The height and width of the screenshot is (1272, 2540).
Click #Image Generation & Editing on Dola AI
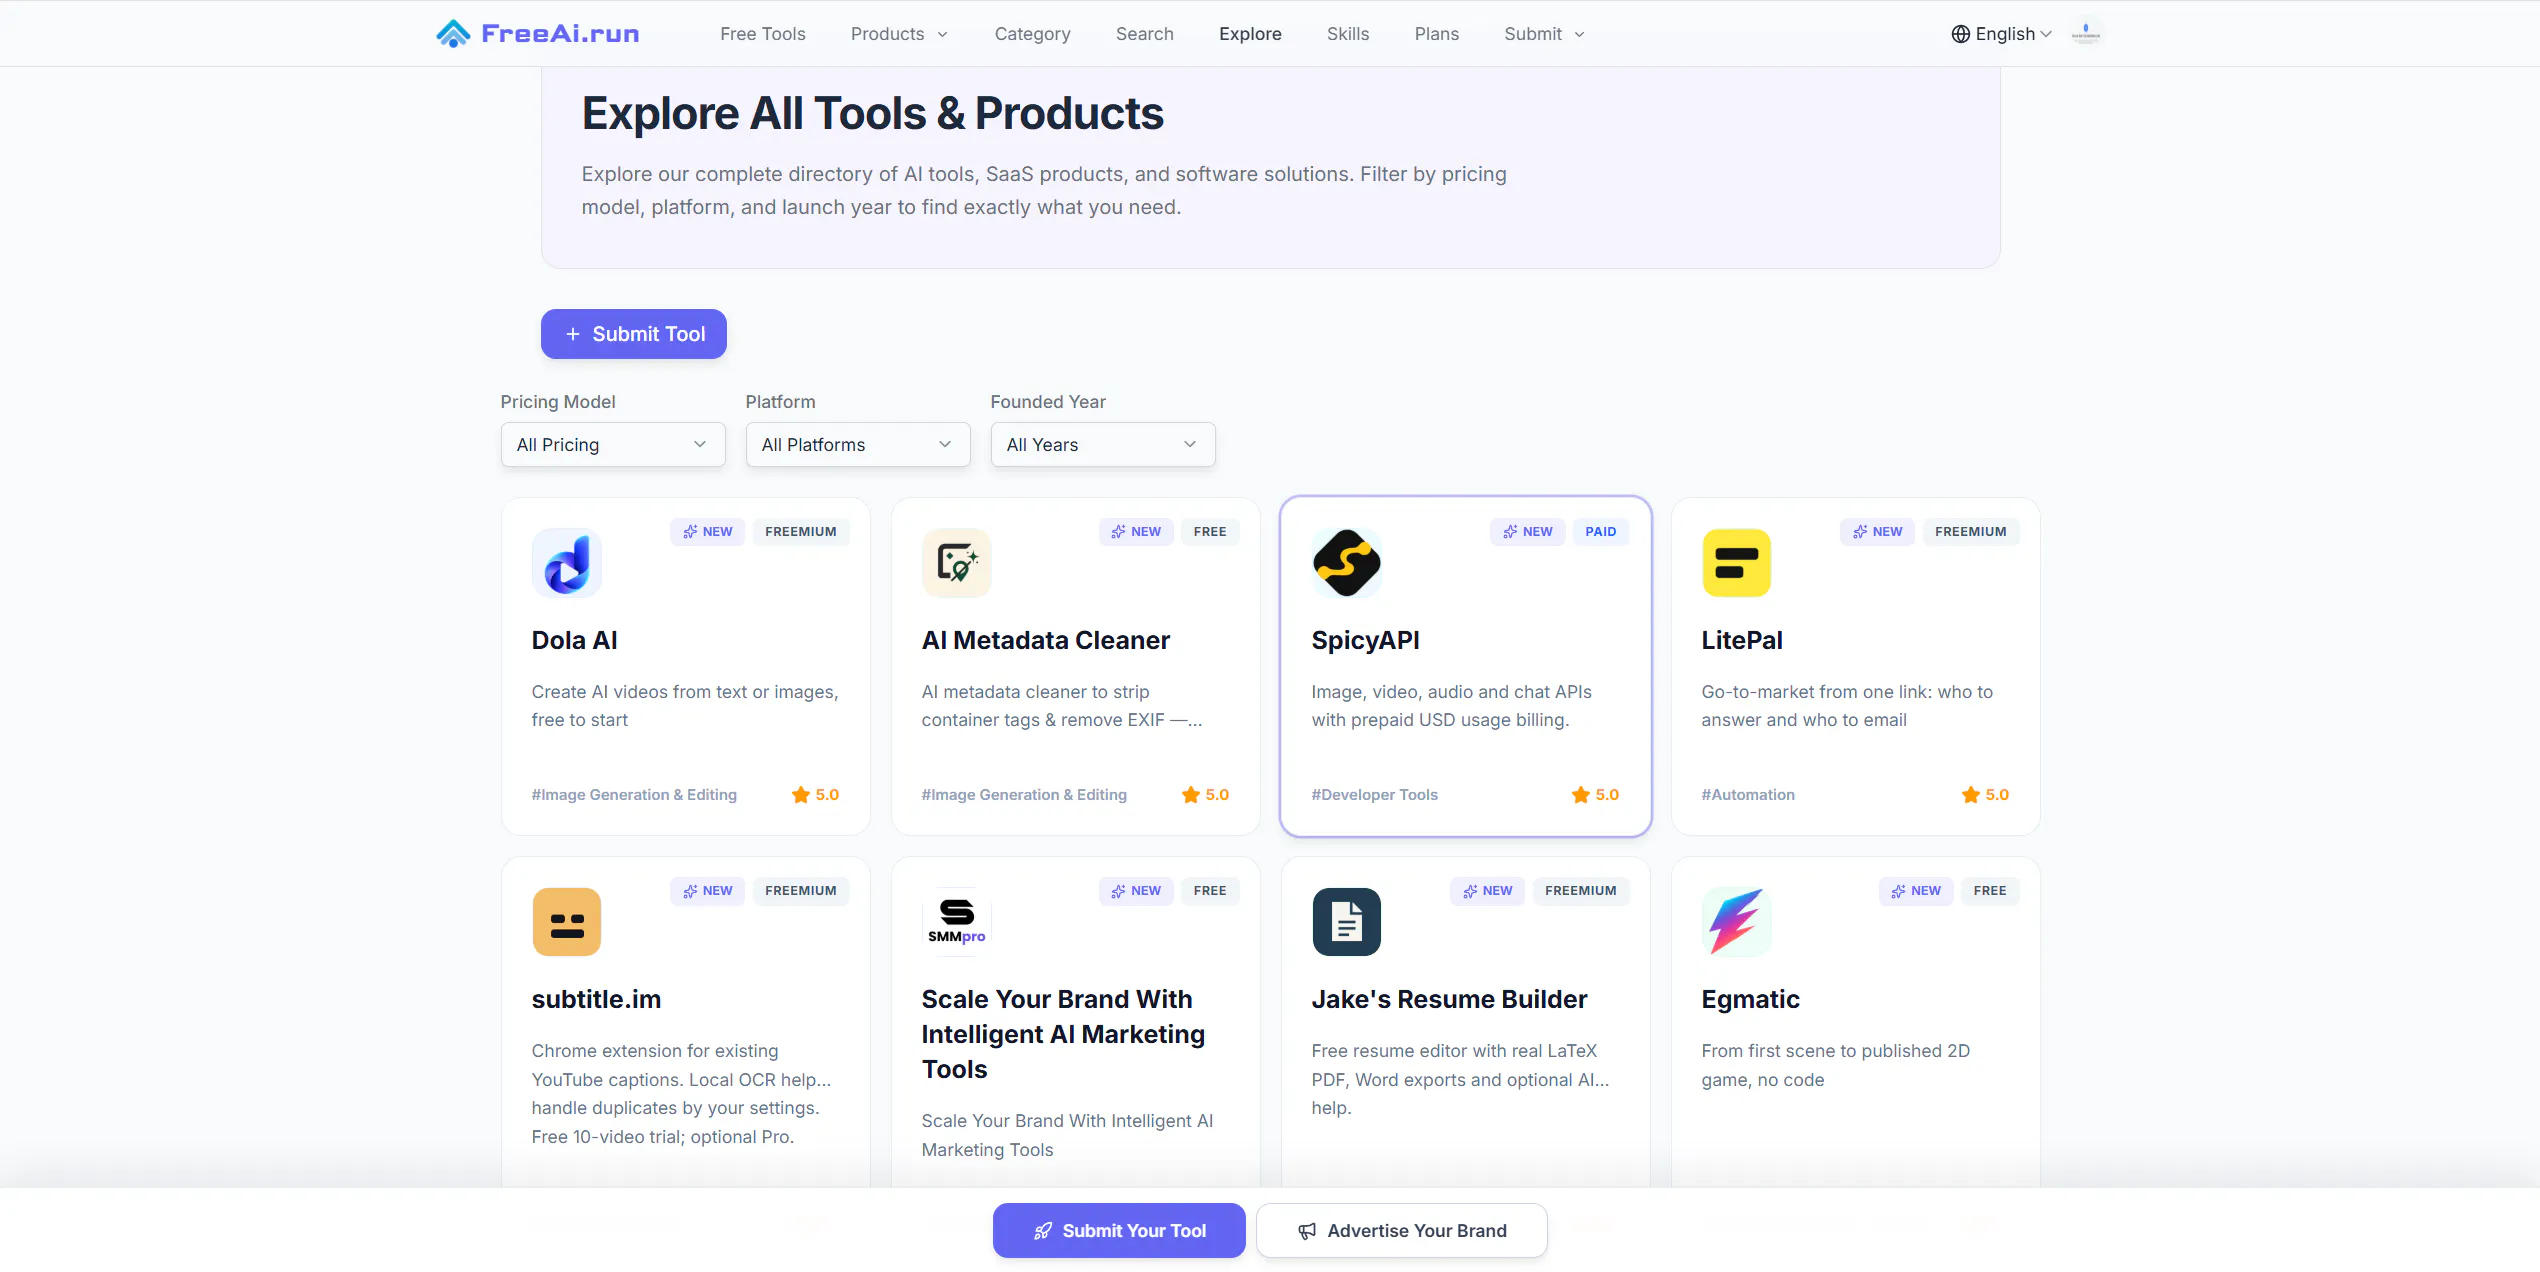click(x=634, y=795)
